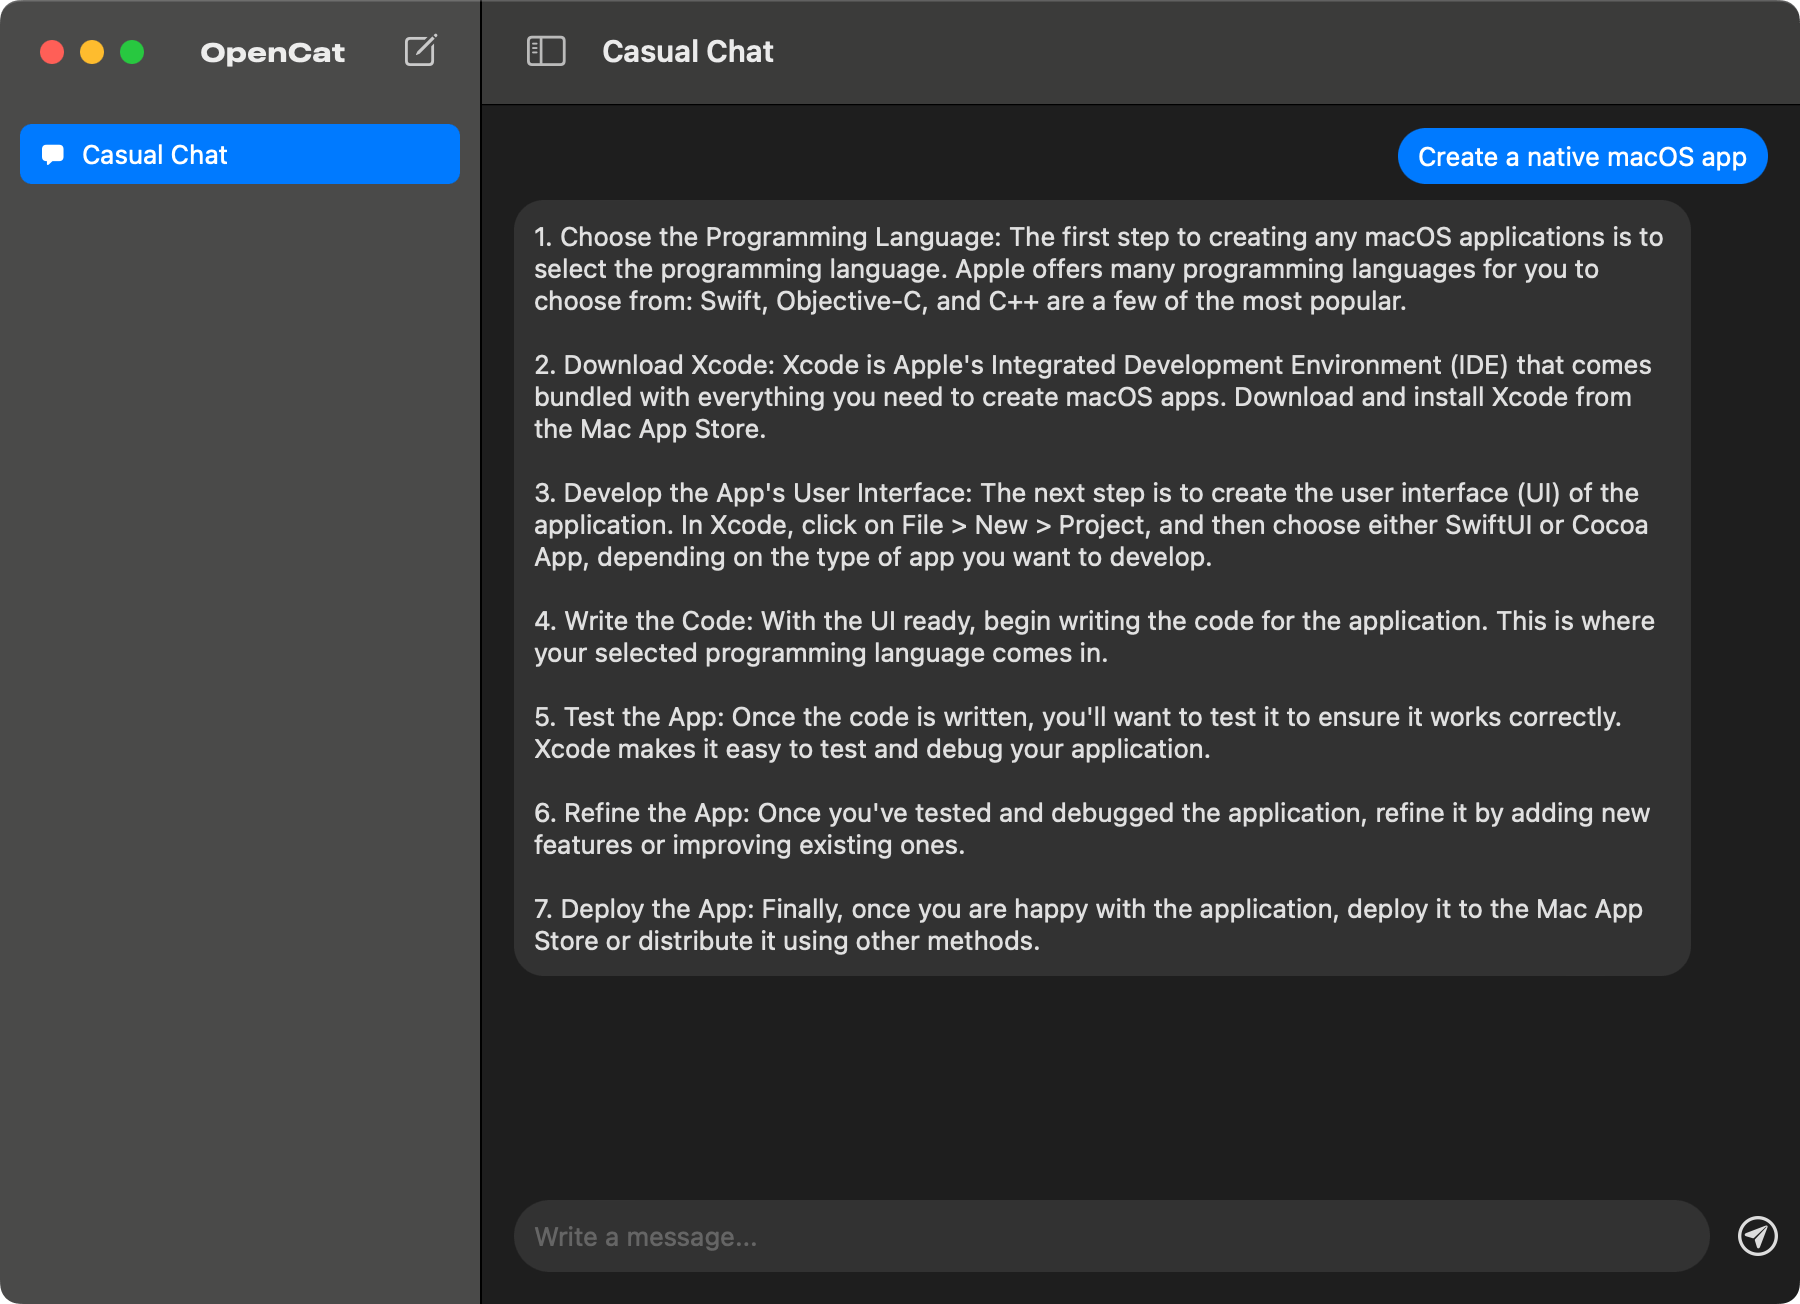The height and width of the screenshot is (1304, 1800).
Task: Start a new chat with compose icon
Action: (420, 51)
